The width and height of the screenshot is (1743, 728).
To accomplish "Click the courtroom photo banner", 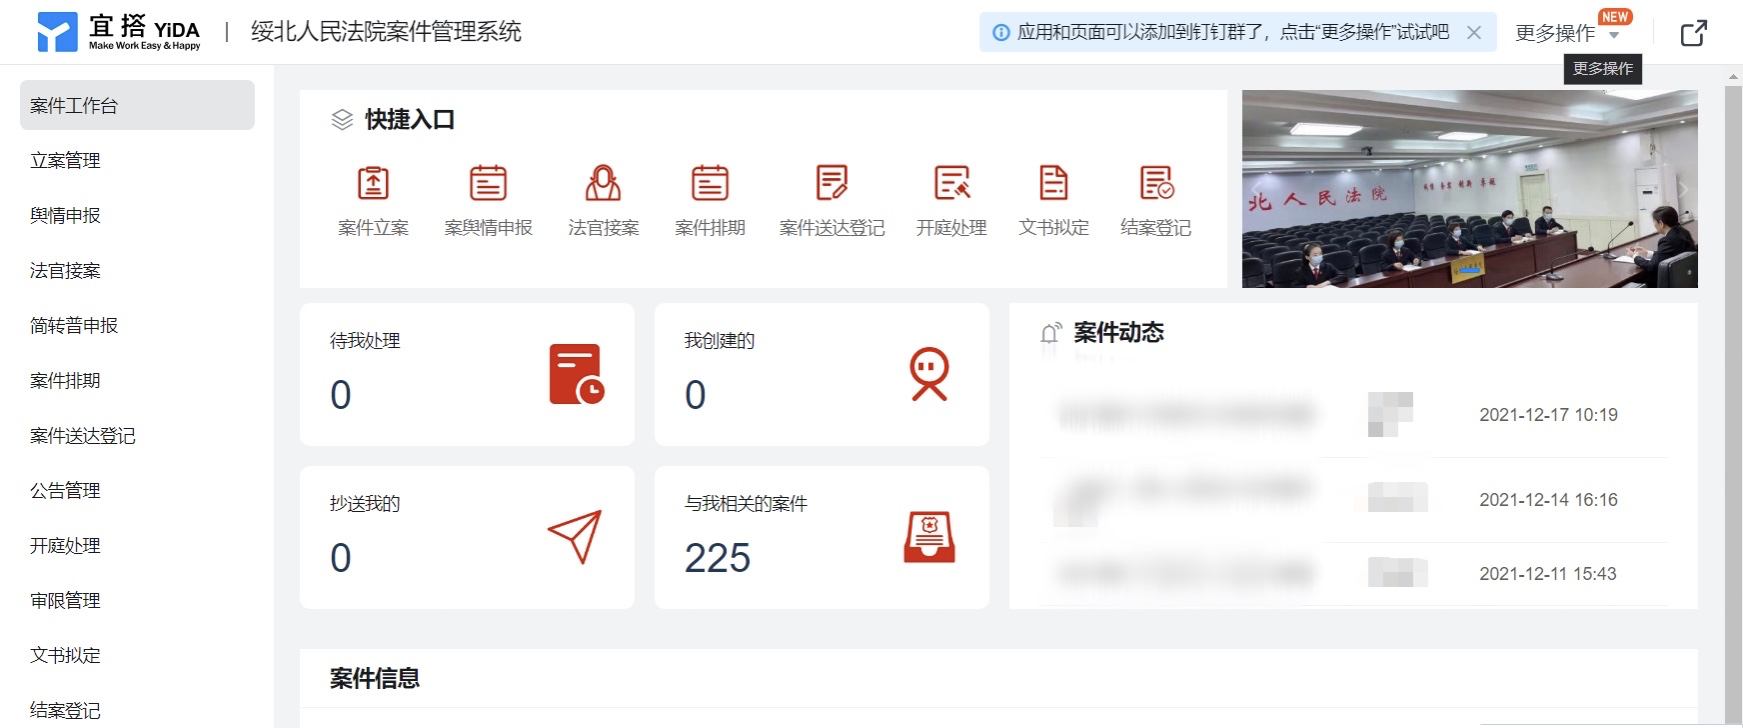I will click(1469, 189).
